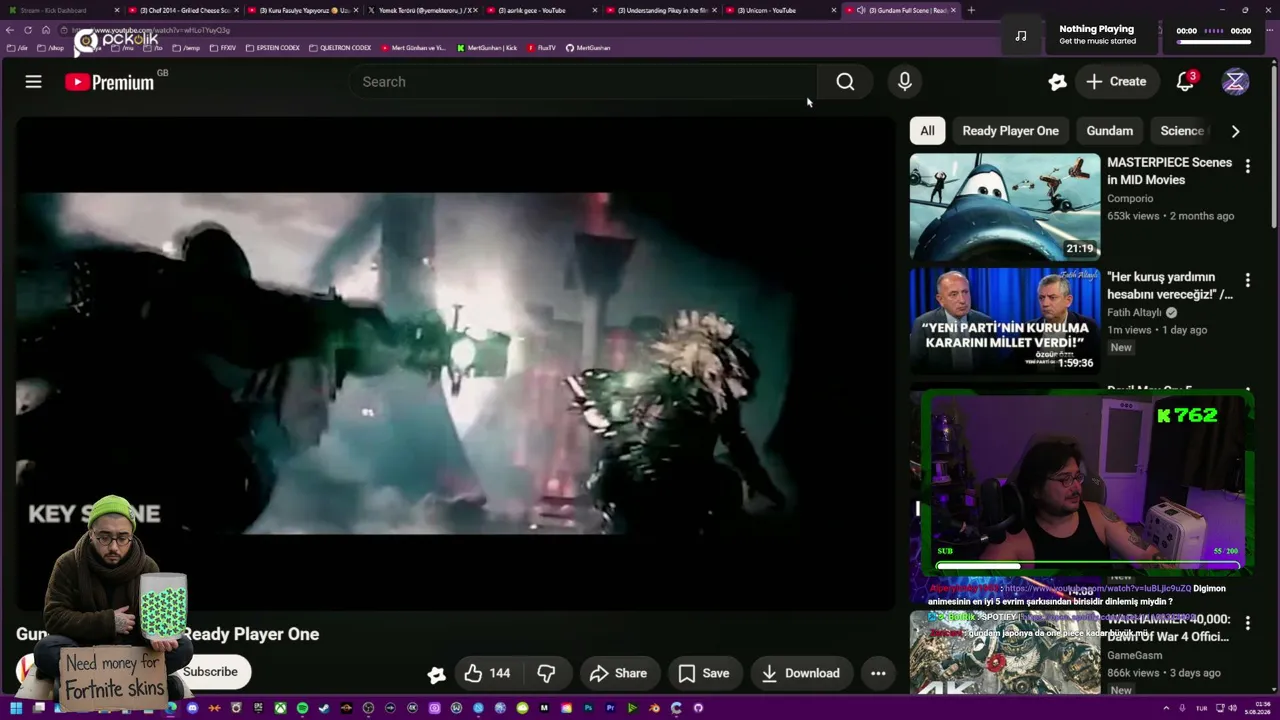This screenshot has width=1280, height=720.
Task: Subscribe to the channel
Action: click(210, 672)
